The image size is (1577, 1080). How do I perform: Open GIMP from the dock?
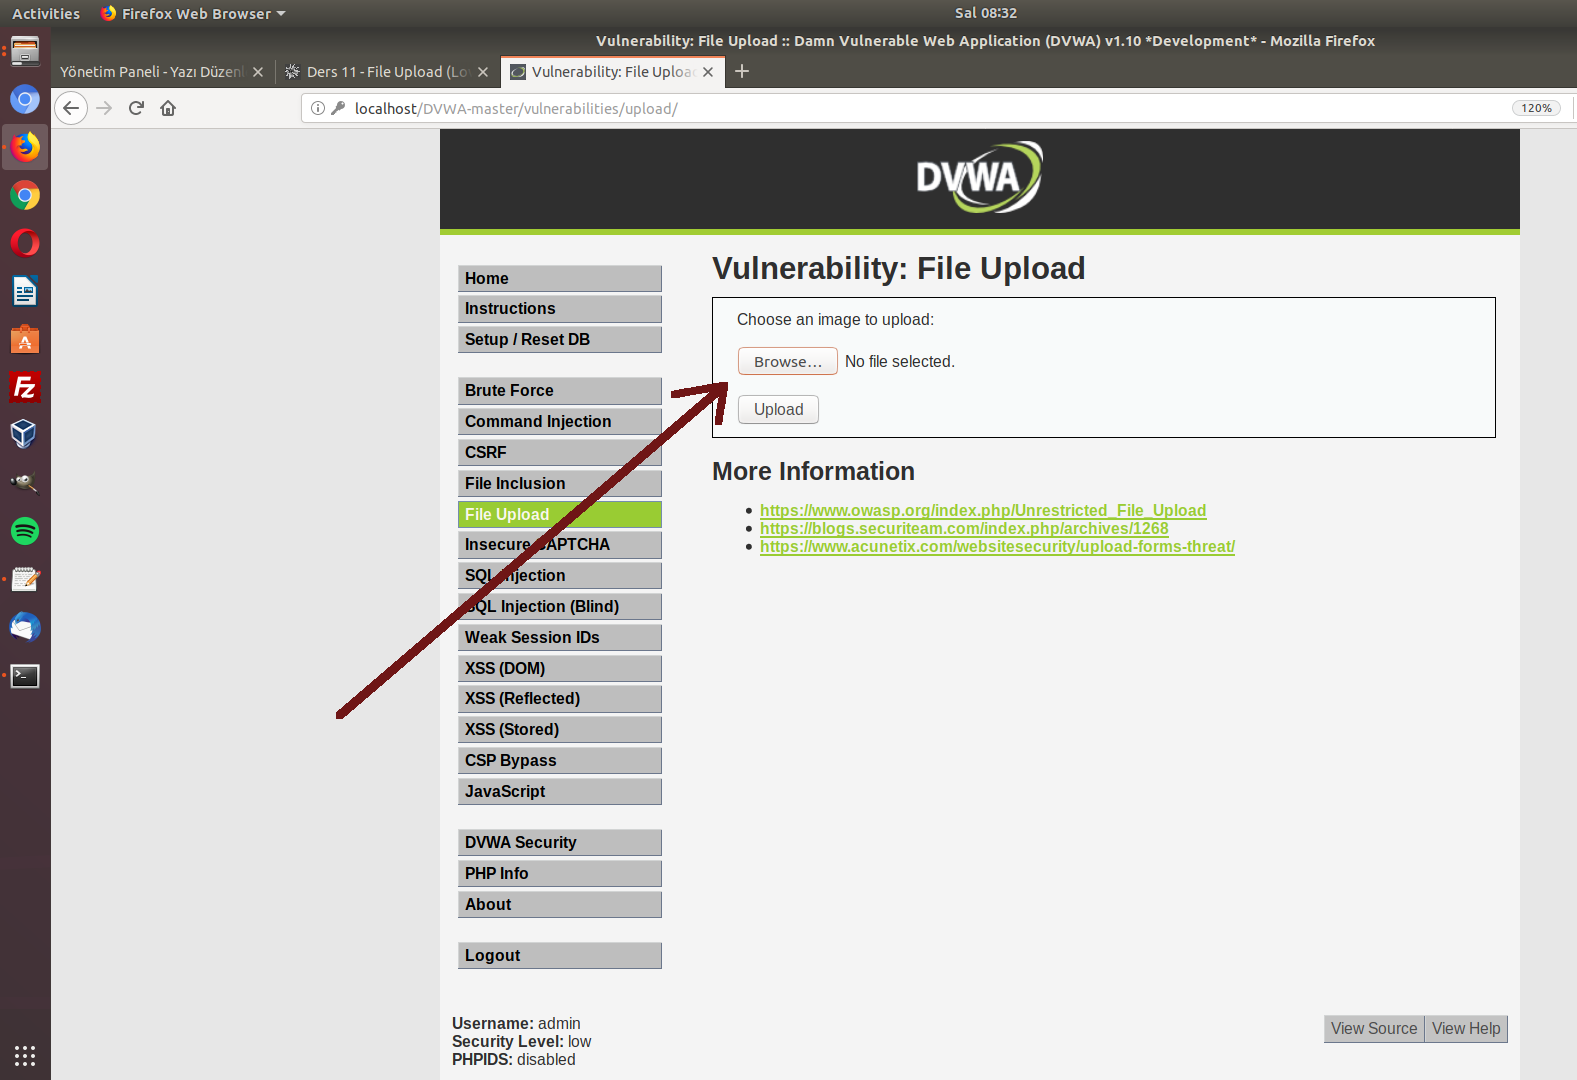(25, 483)
